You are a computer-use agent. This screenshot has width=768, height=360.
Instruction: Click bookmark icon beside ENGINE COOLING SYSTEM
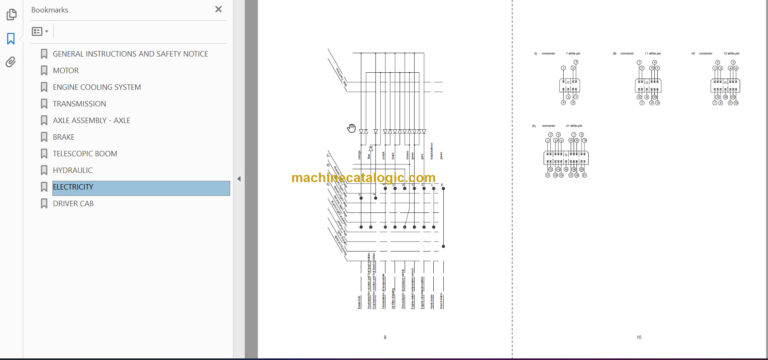click(x=44, y=87)
